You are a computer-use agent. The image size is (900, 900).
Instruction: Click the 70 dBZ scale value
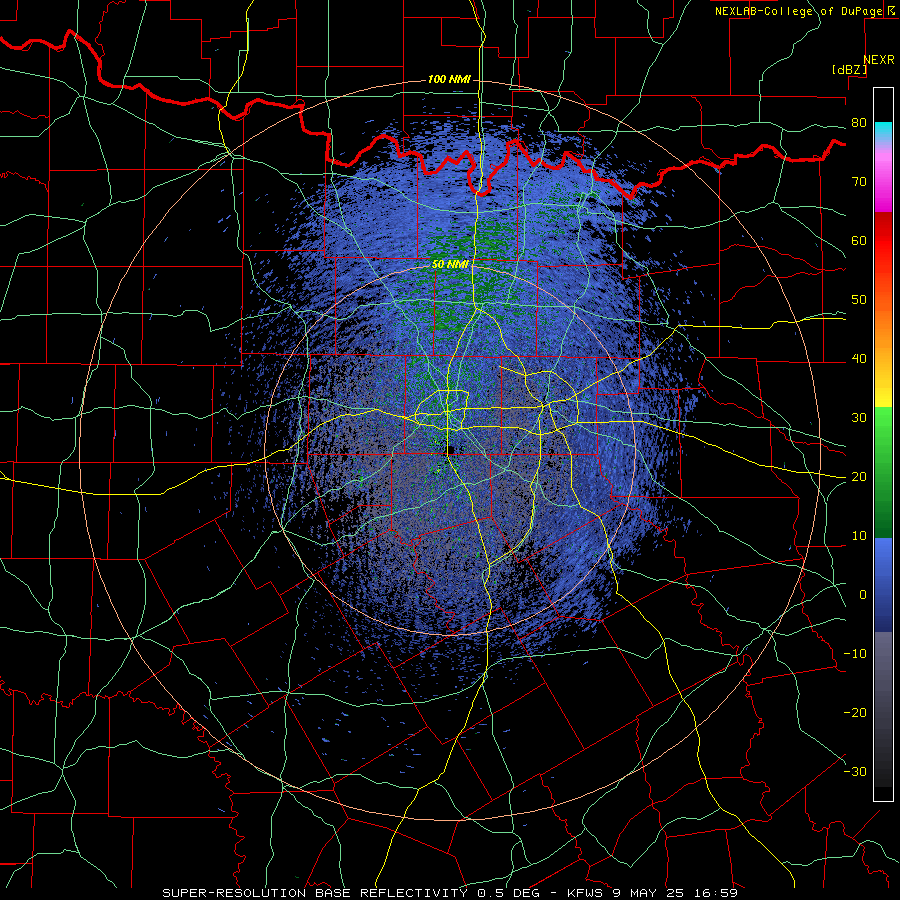[859, 181]
